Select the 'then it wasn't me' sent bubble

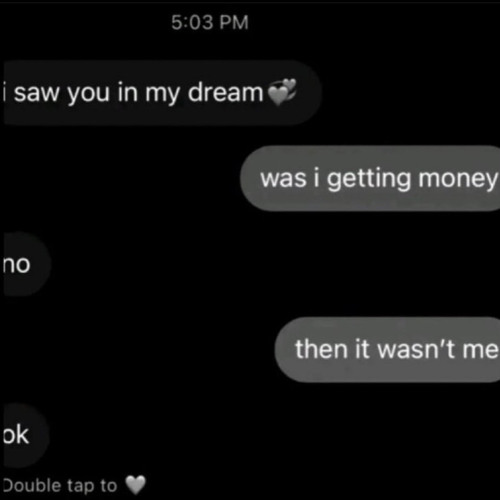(387, 350)
